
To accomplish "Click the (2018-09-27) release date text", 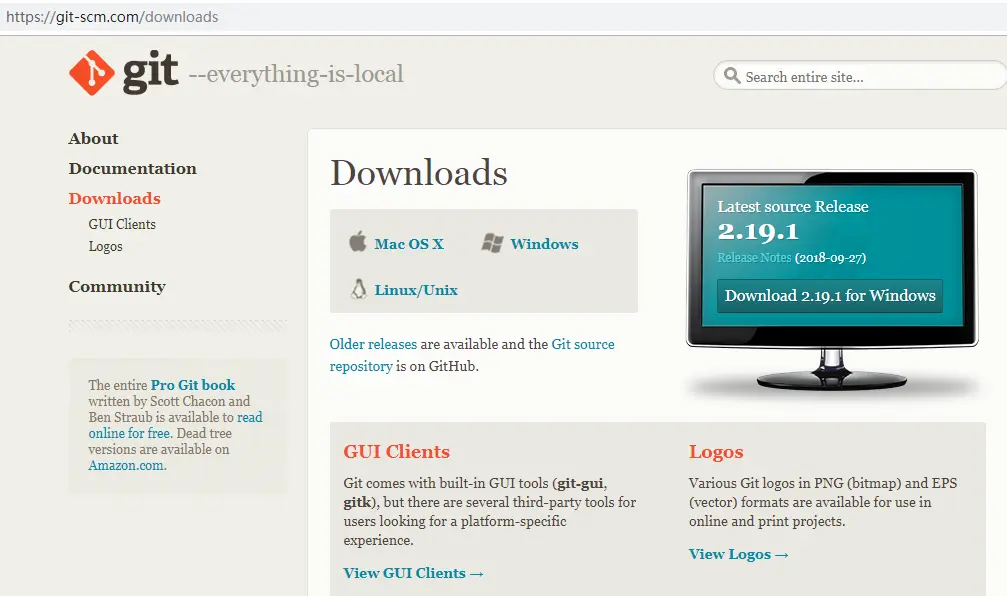I will pyautogui.click(x=830, y=258).
